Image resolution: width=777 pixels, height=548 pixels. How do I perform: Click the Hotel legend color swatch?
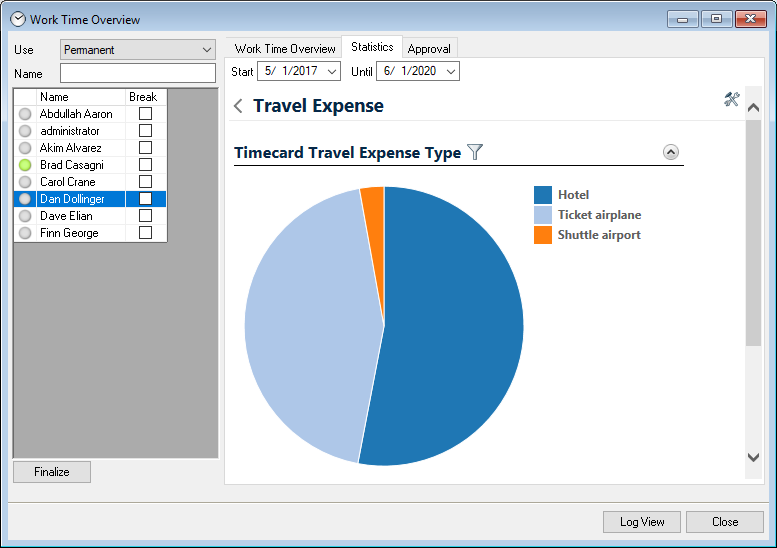[543, 195]
